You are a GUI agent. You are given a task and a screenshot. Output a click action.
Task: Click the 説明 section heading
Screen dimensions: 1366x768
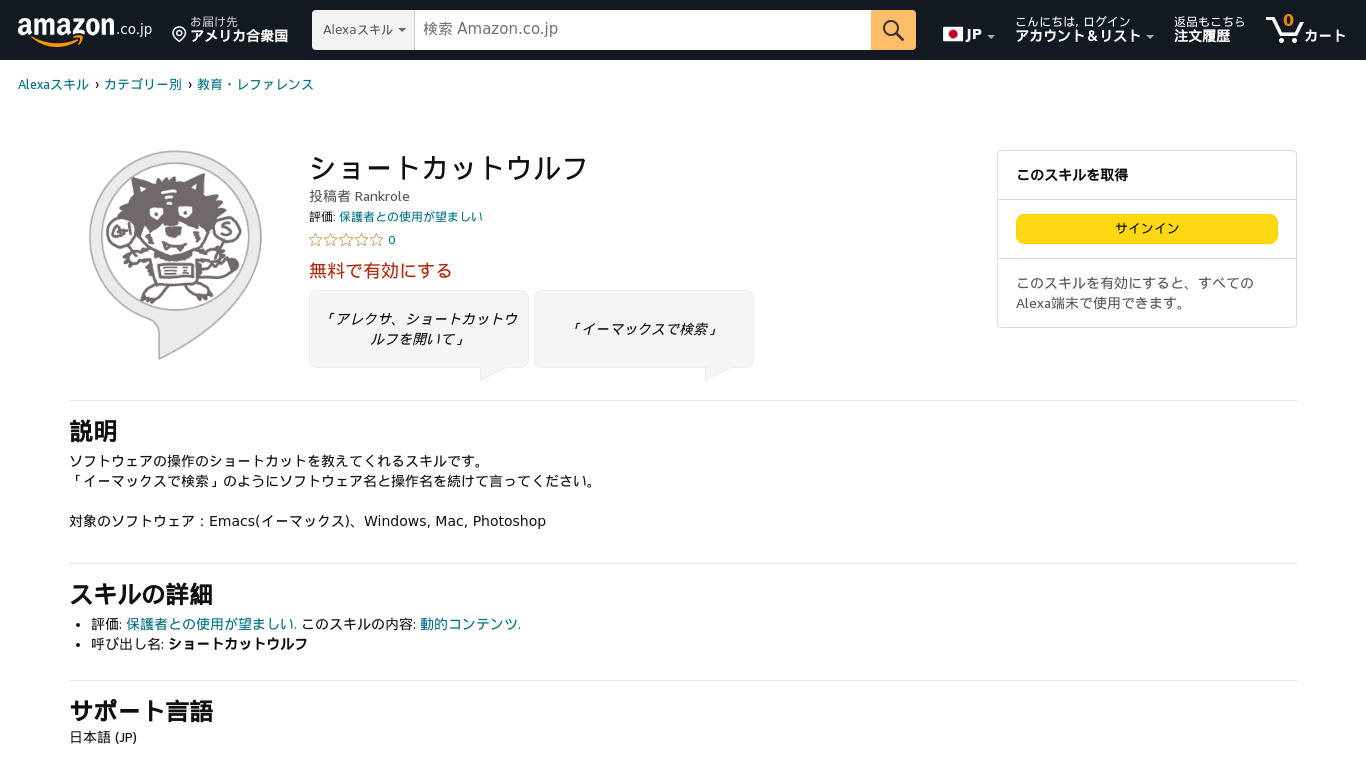[x=93, y=431]
